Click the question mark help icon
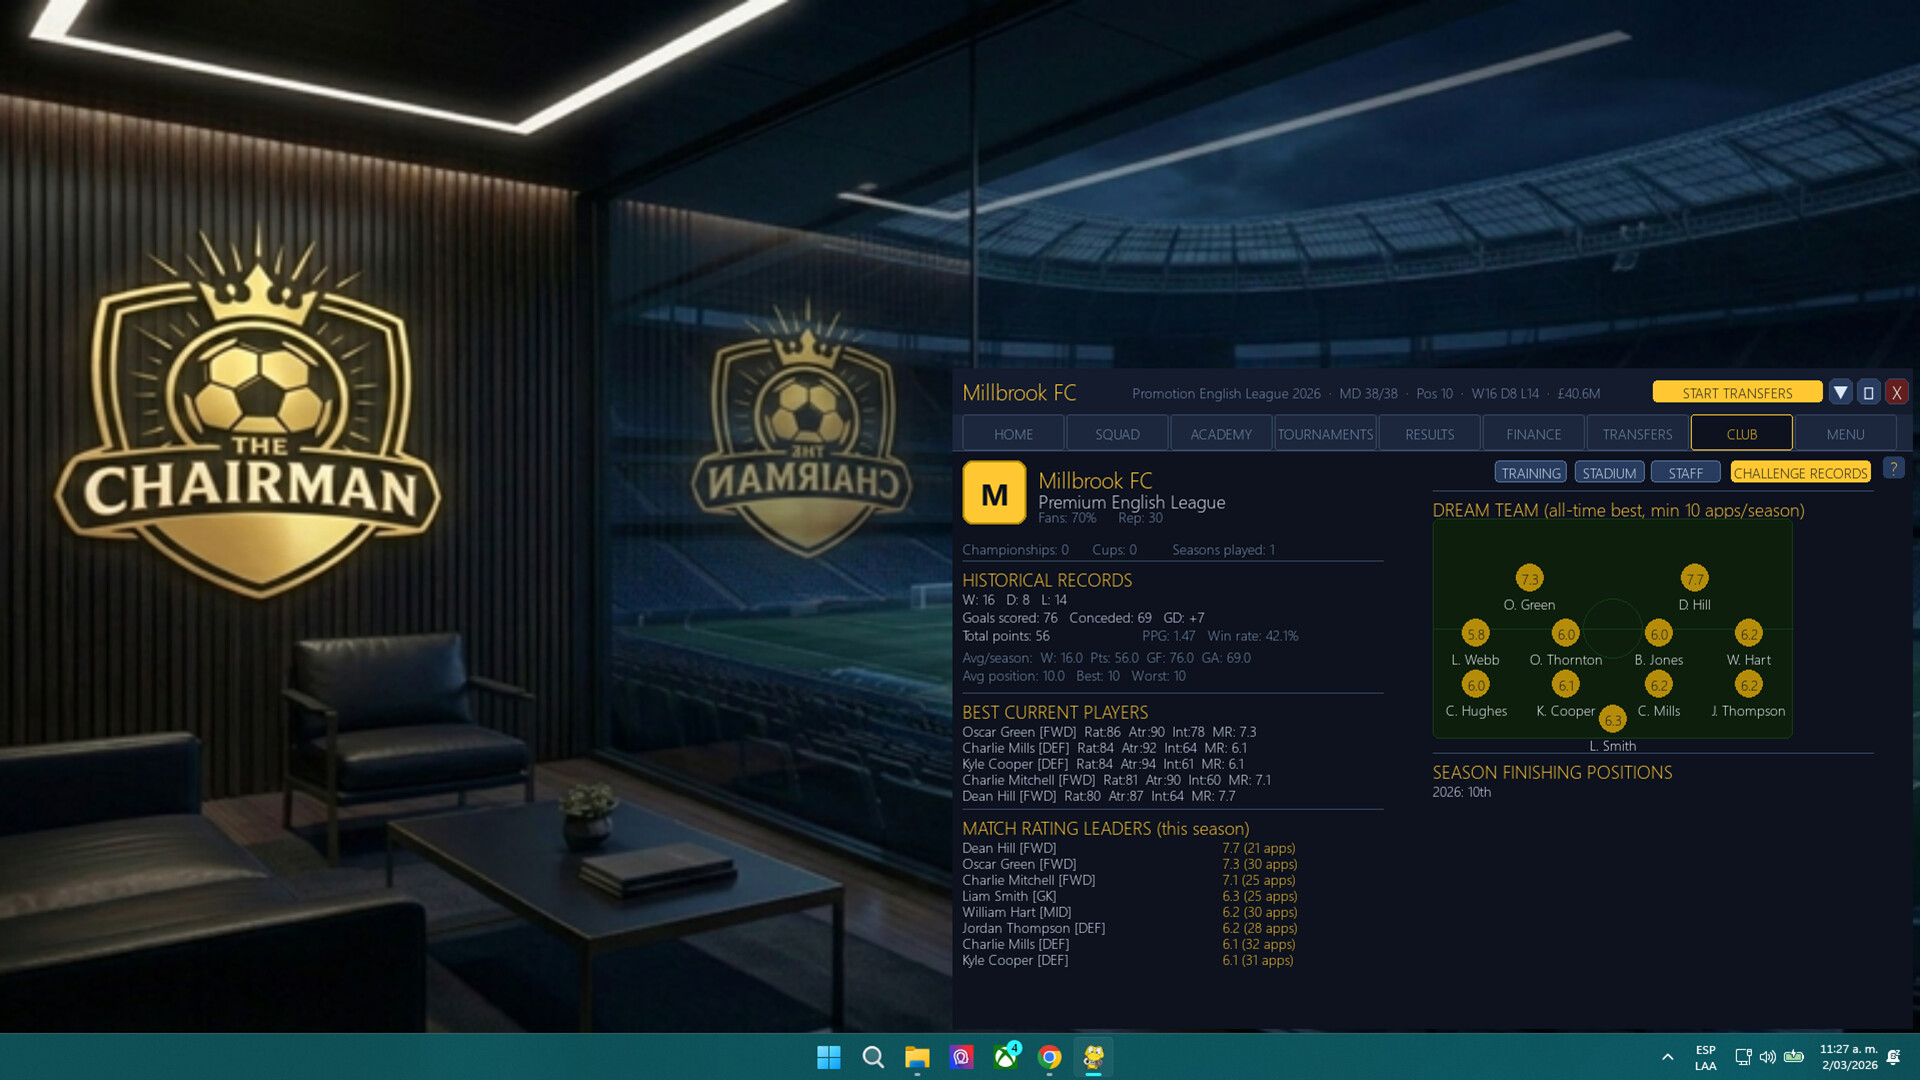 (1893, 468)
